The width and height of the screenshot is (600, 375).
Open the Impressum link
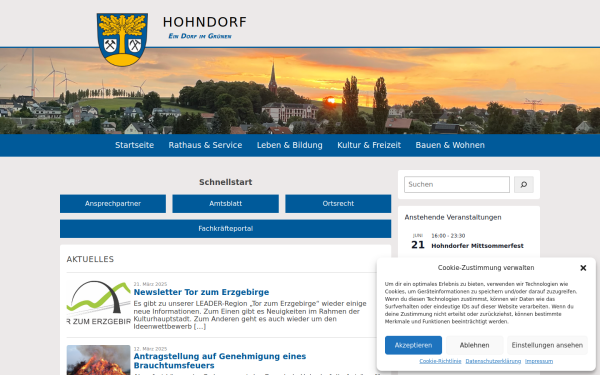pyautogui.click(x=539, y=361)
